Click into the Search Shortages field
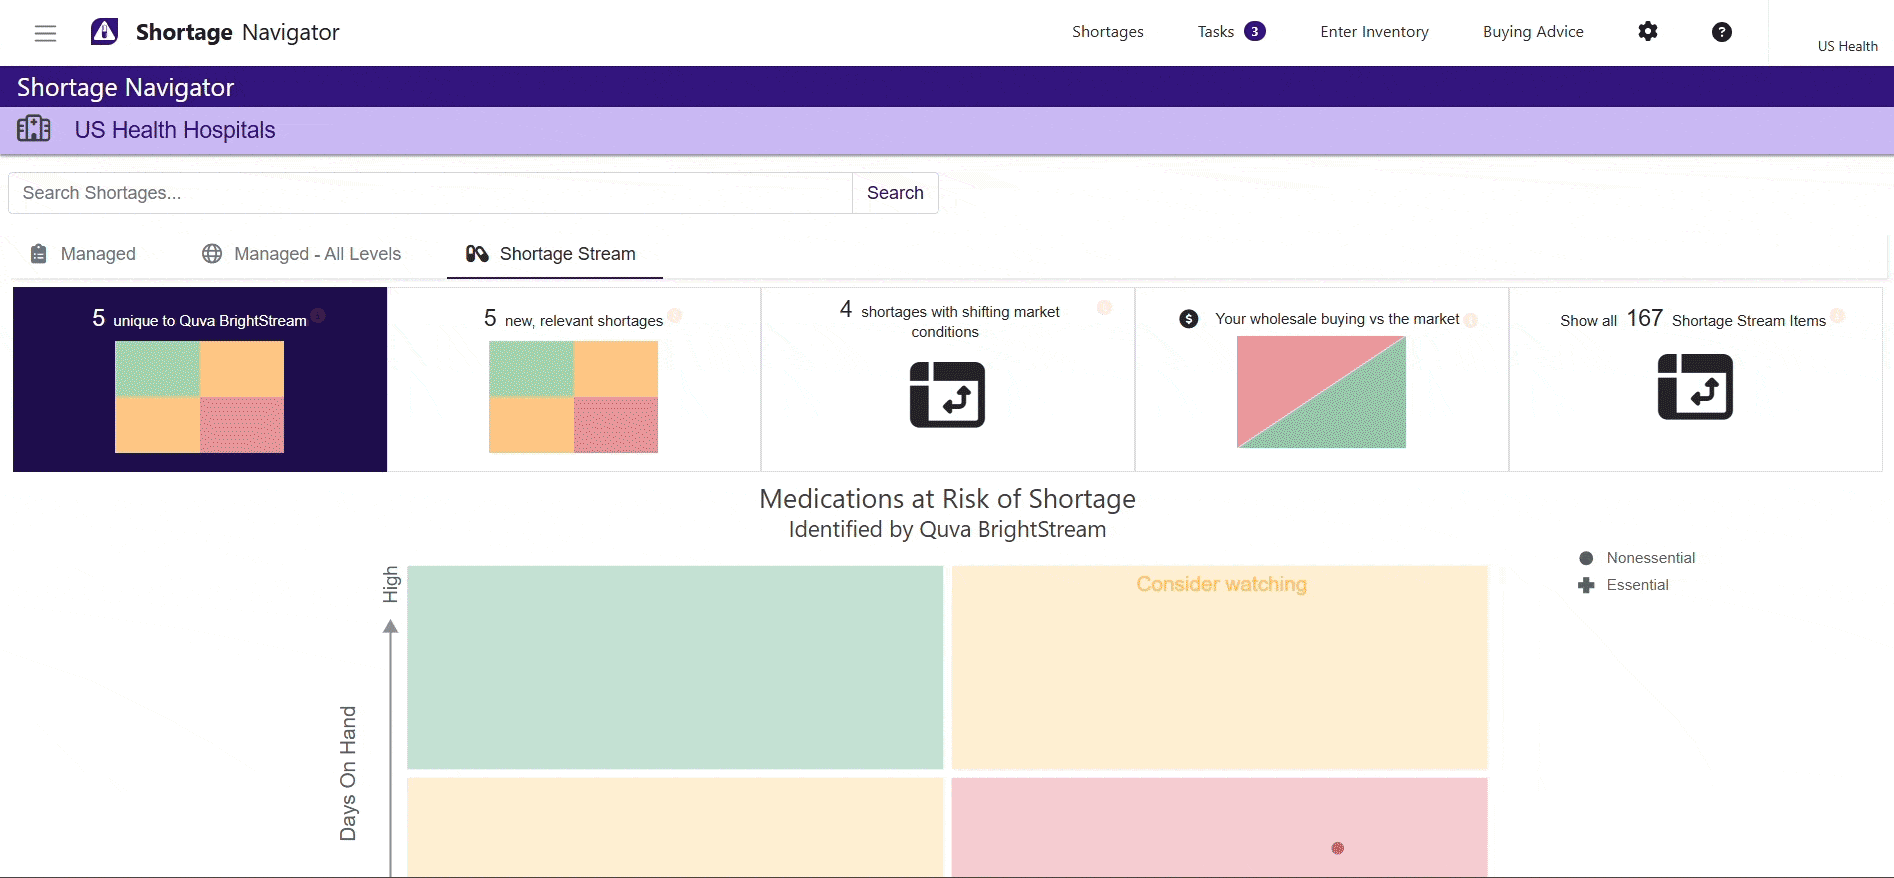The image size is (1894, 878). [430, 193]
